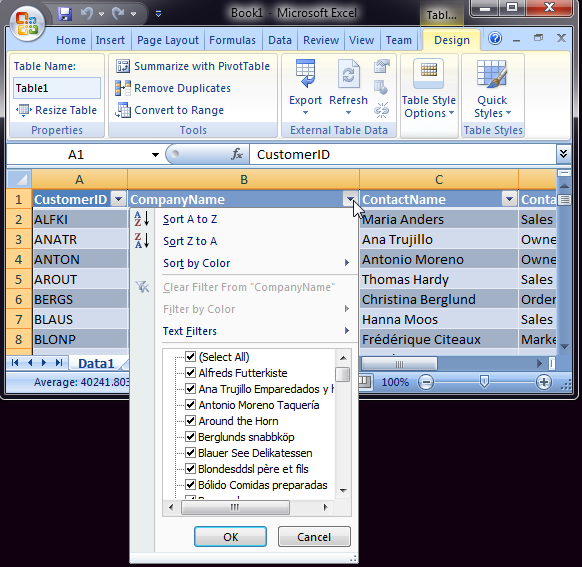Uncheck Alfreds Futterkiste
582x567 pixels.
pos(190,373)
